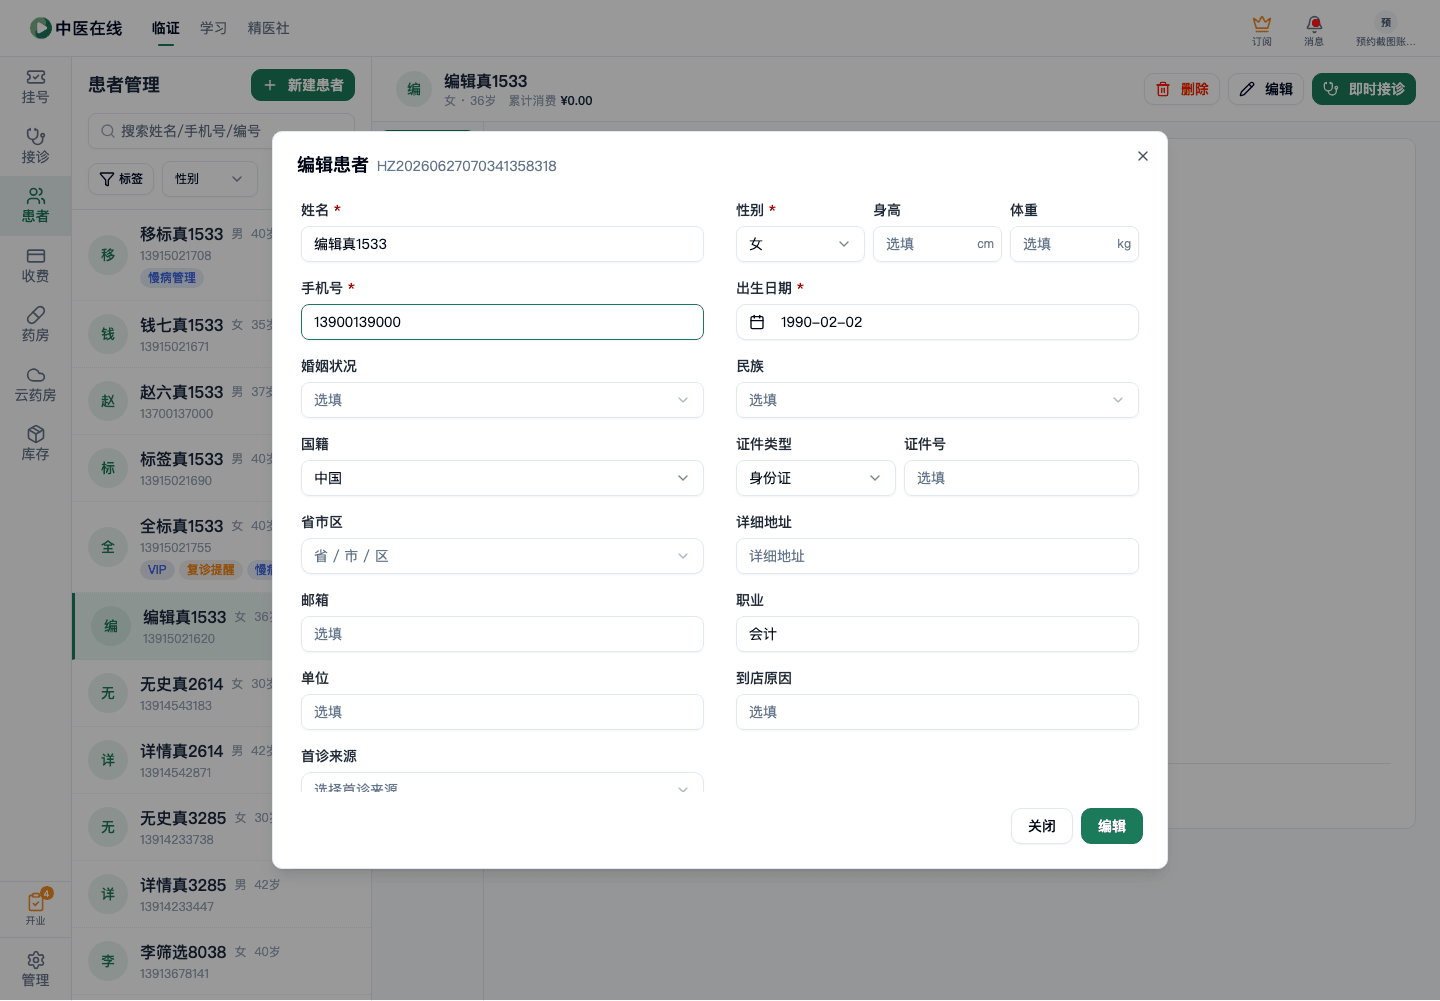Click the 中医在线 logo
Screen dimensions: 1440x1001
(76, 28)
